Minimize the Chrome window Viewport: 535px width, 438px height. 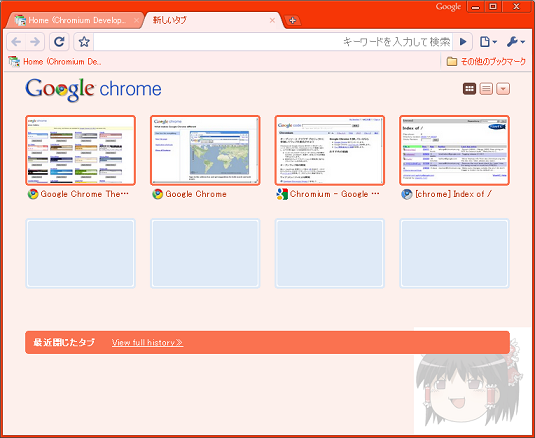click(476, 6)
